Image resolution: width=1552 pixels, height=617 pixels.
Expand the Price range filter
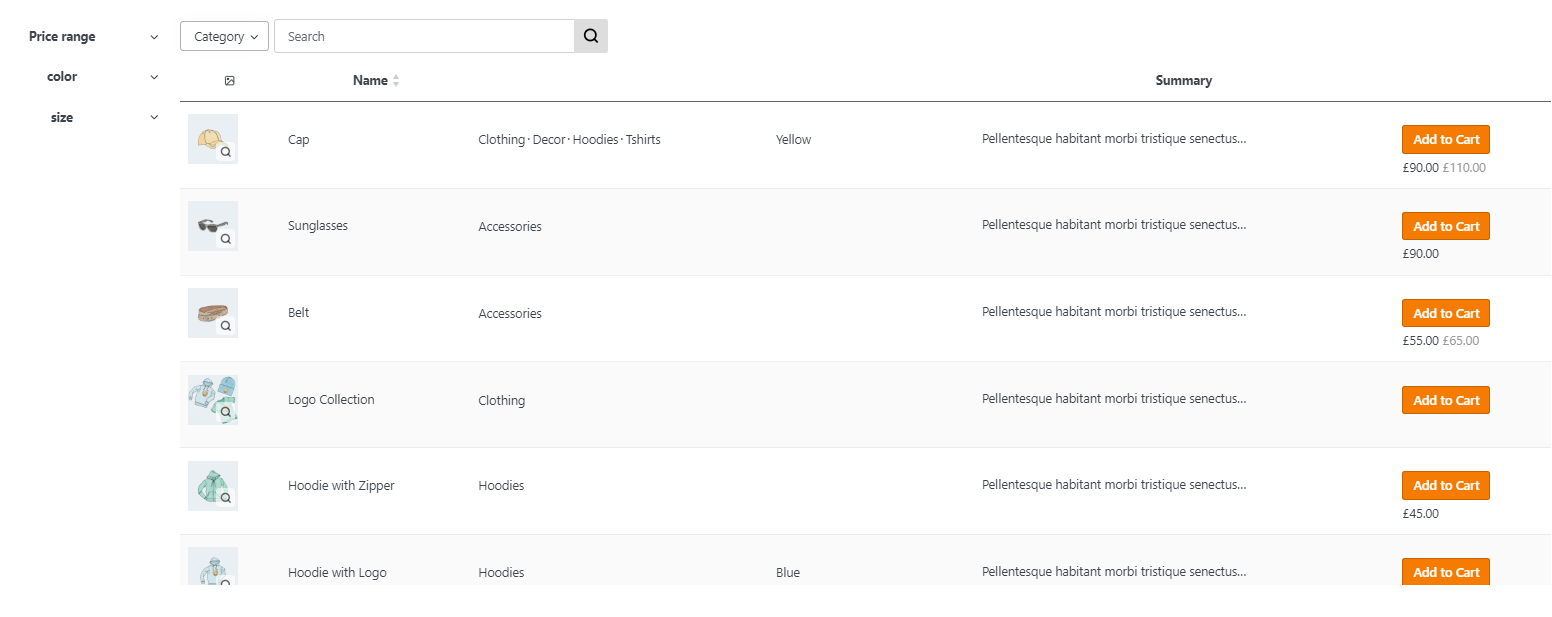click(x=93, y=37)
